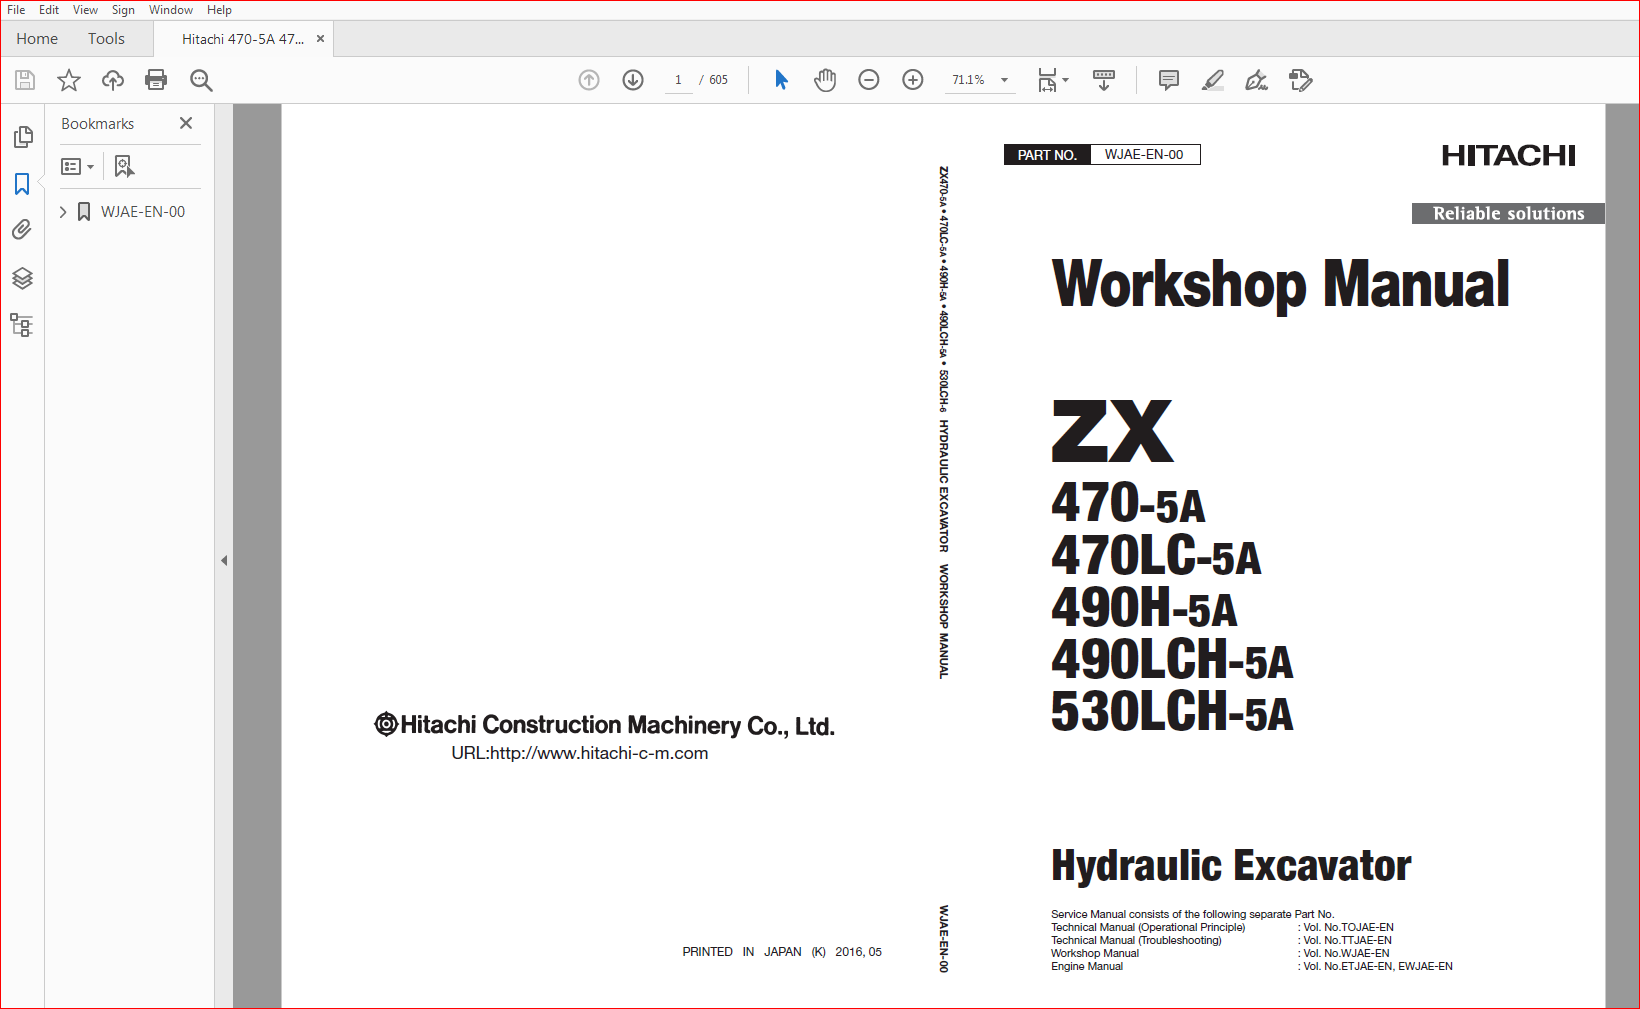Click the 530LCH-5A model text
Screen dimensions: 1640x1009
click(x=1172, y=711)
